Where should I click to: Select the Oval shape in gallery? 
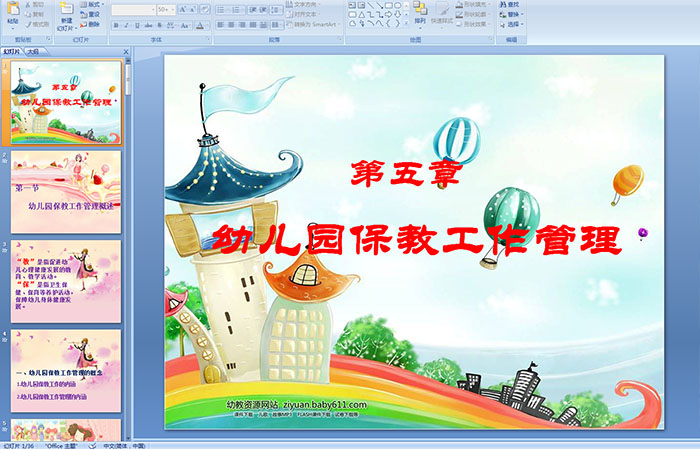[x=397, y=5]
